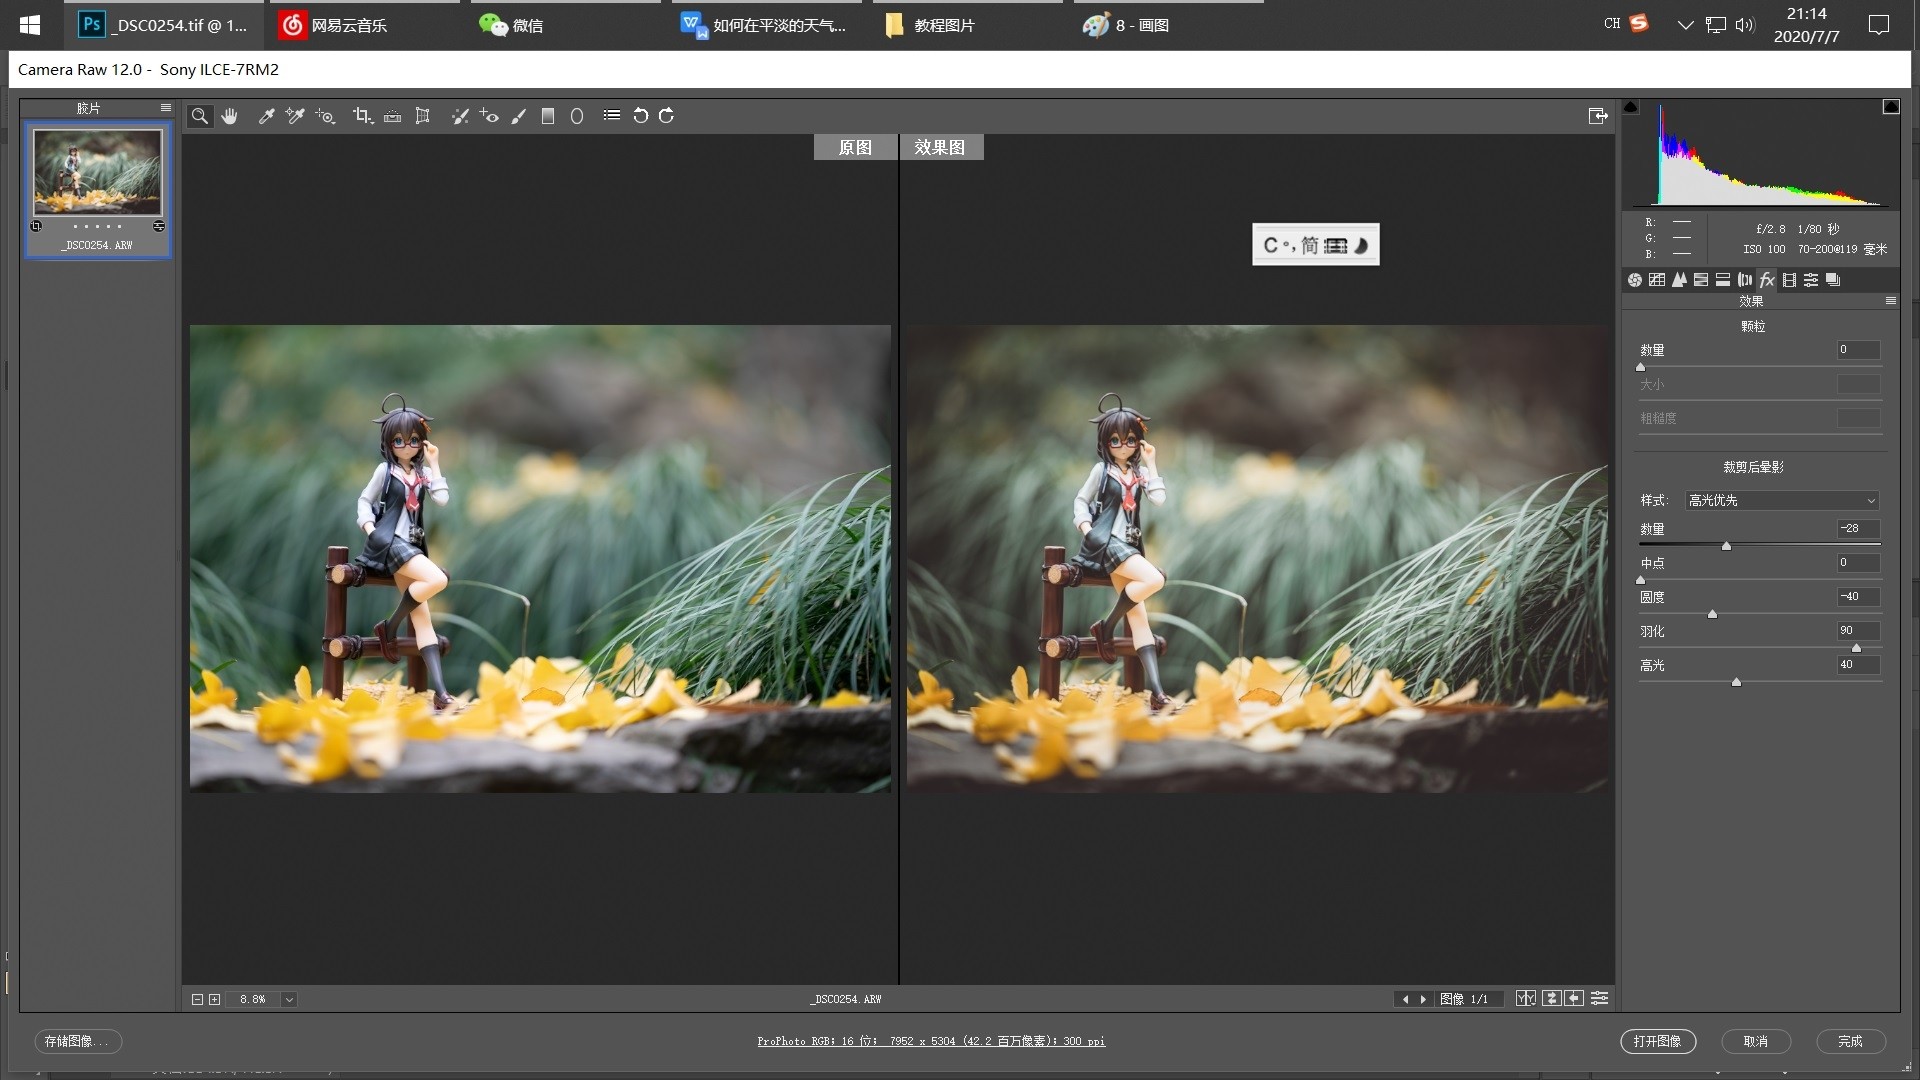
Task: Open the vignette style dropdown 高光优先
Action: [1782, 500]
